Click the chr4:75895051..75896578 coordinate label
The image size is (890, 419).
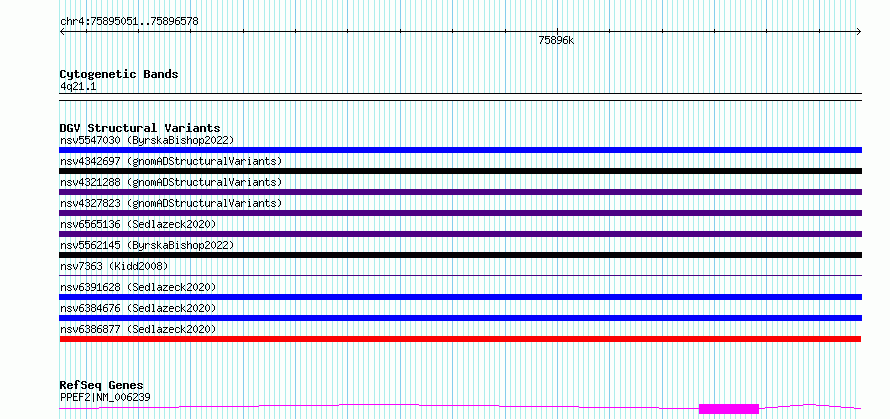coord(129,22)
